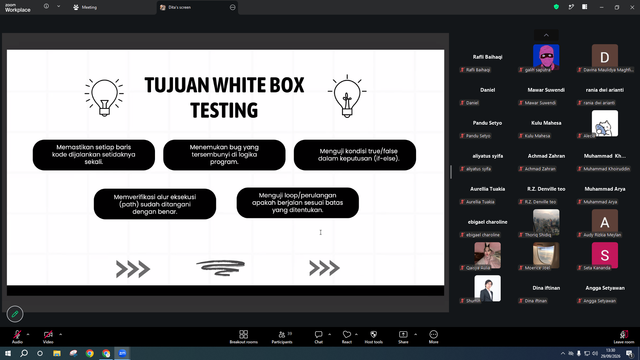Open the first Chrome taskbar icon
Image resolution: width=640 pixels, height=360 pixels.
[x=90, y=353]
